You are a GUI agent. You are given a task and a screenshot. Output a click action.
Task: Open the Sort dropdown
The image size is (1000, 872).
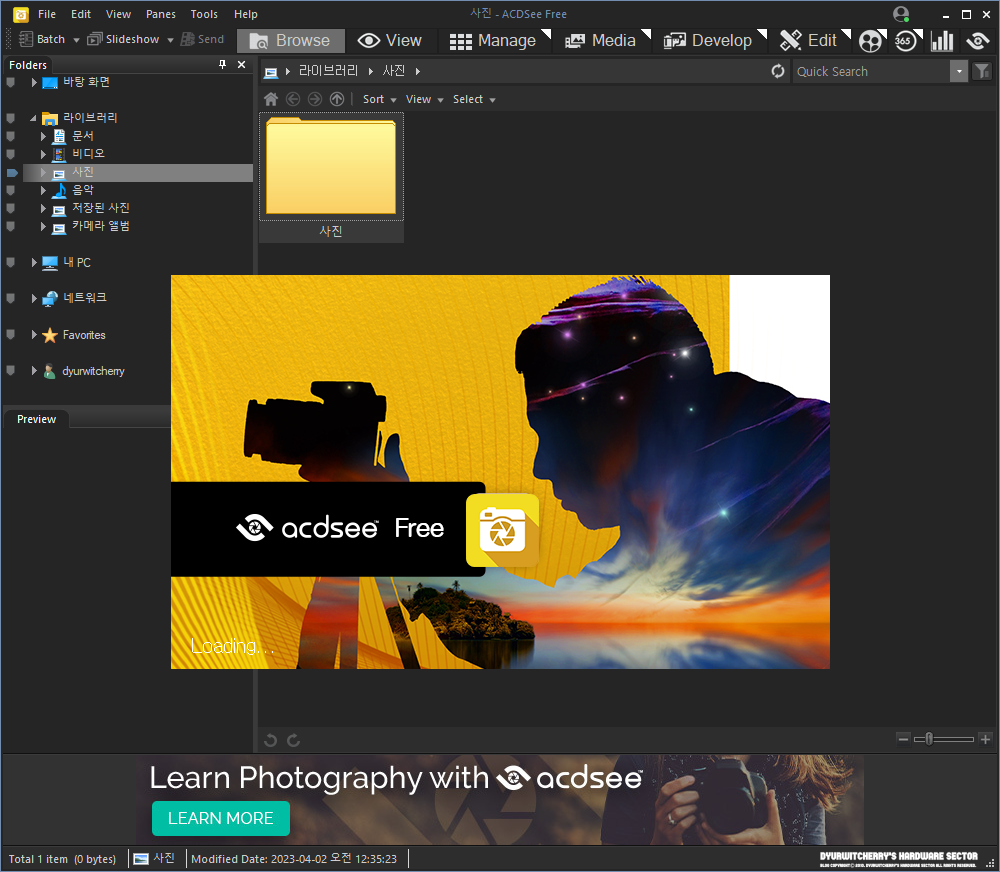pos(379,100)
